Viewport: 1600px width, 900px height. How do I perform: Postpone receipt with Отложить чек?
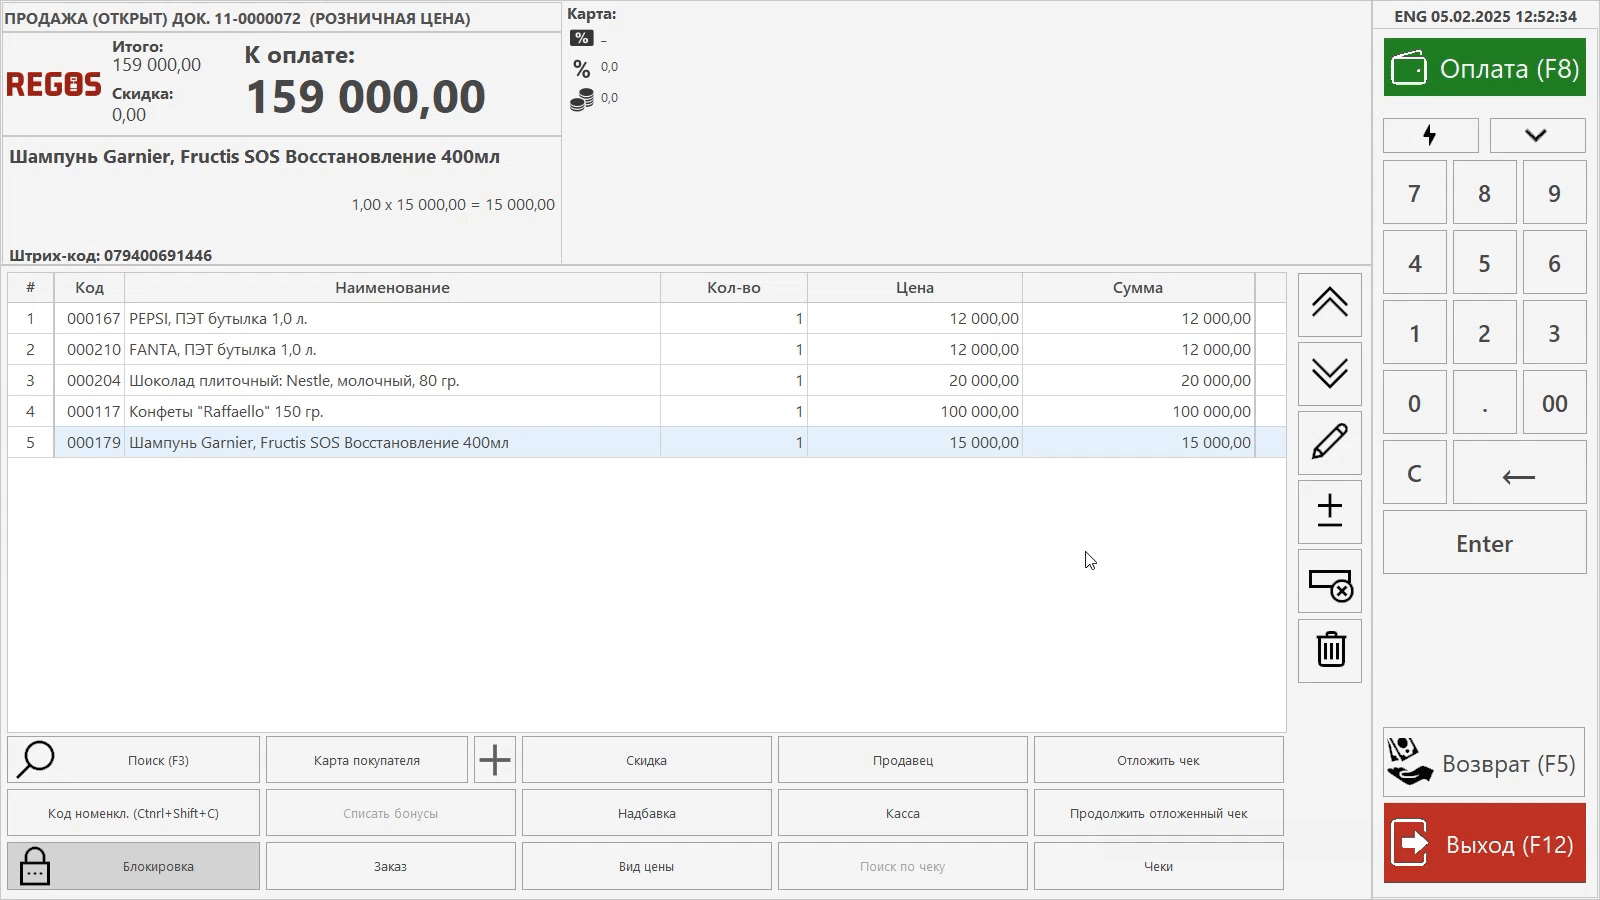(x=1158, y=760)
